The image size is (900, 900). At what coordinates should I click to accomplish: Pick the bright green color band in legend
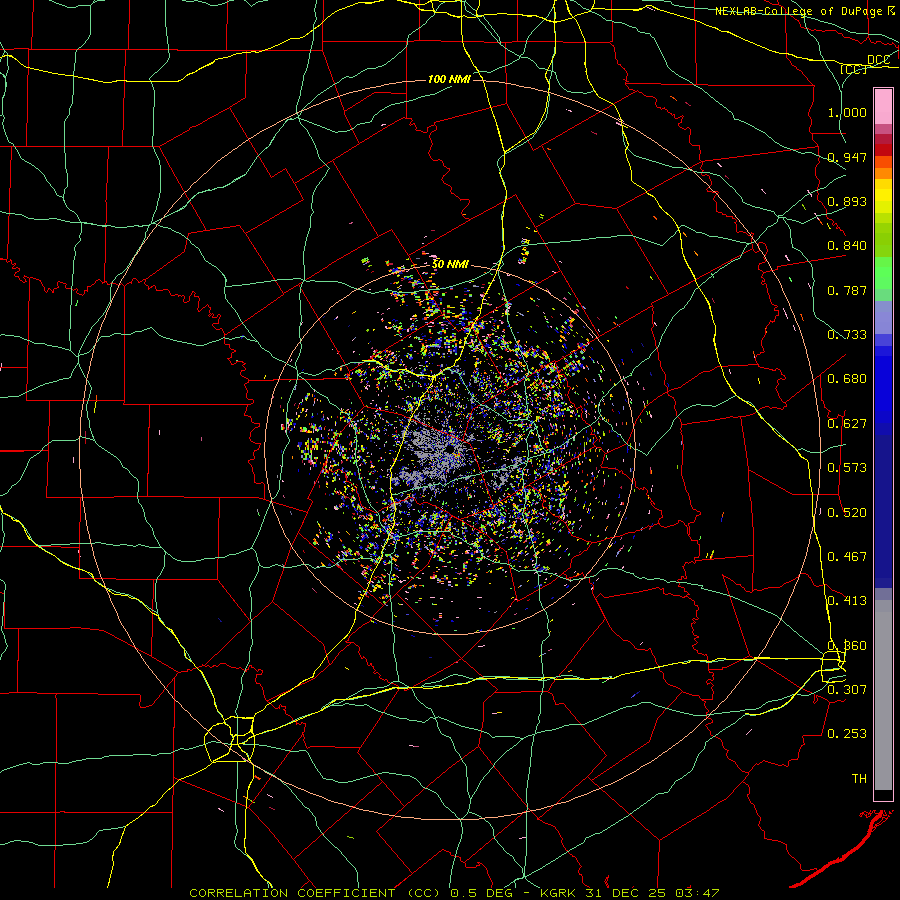click(x=883, y=273)
